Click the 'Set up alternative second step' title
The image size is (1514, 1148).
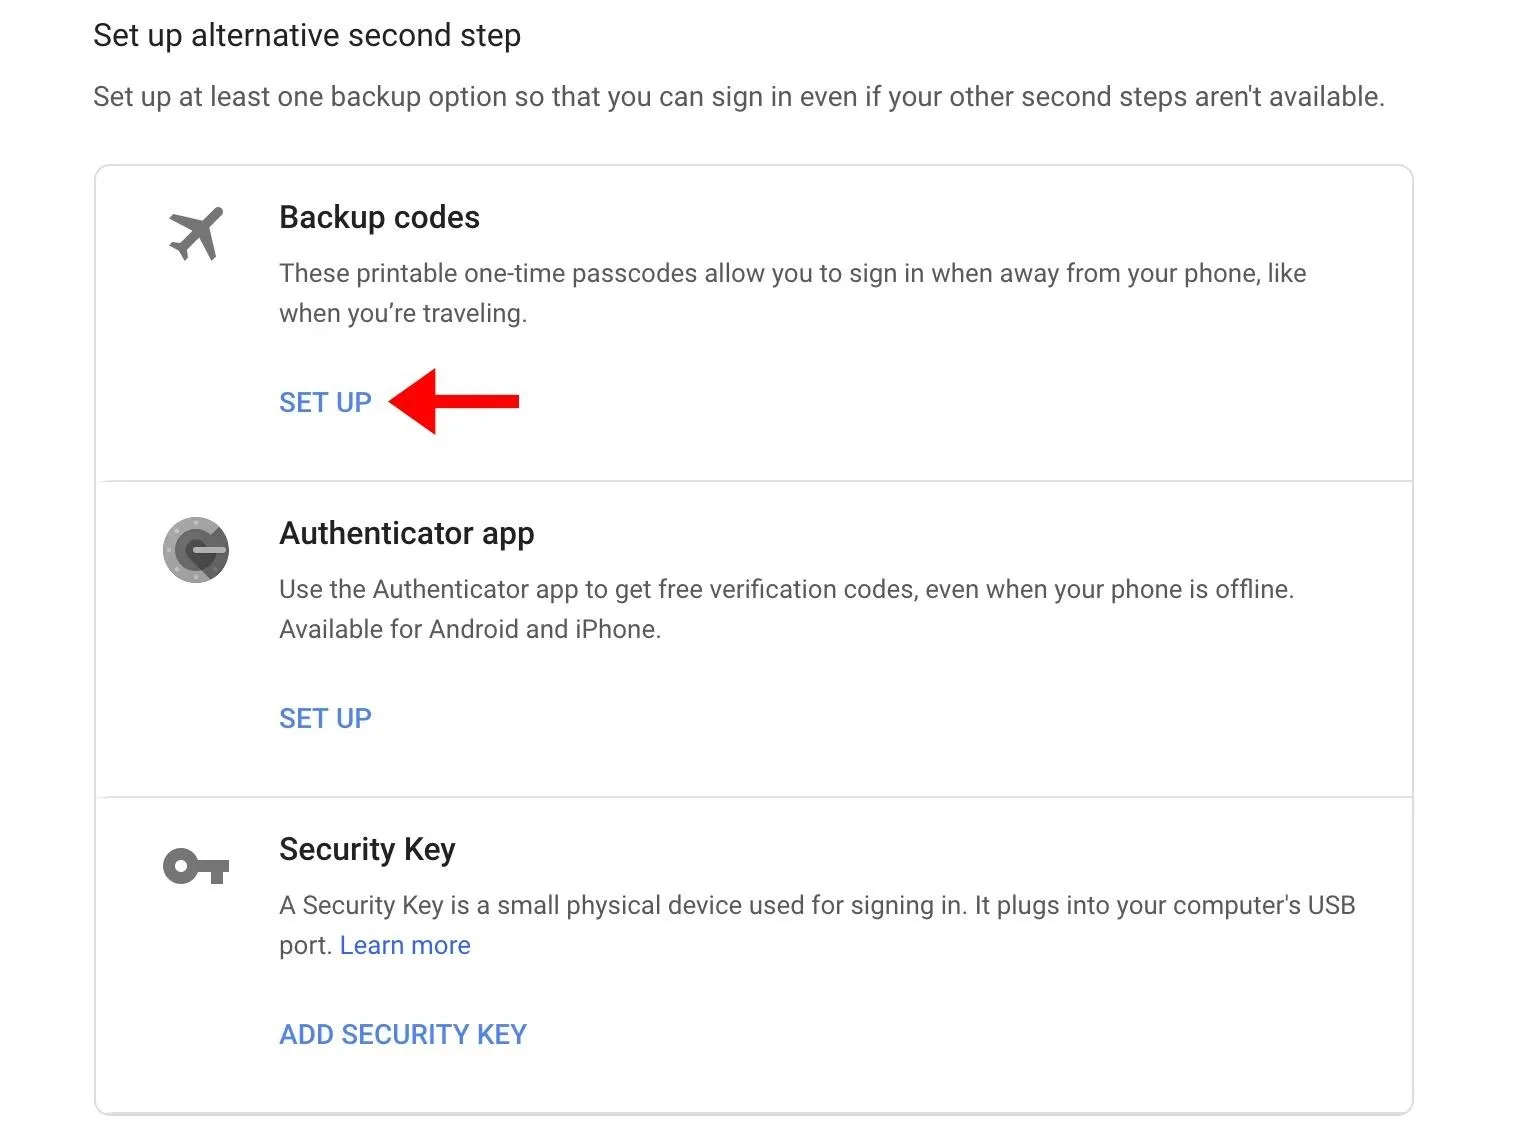[307, 35]
